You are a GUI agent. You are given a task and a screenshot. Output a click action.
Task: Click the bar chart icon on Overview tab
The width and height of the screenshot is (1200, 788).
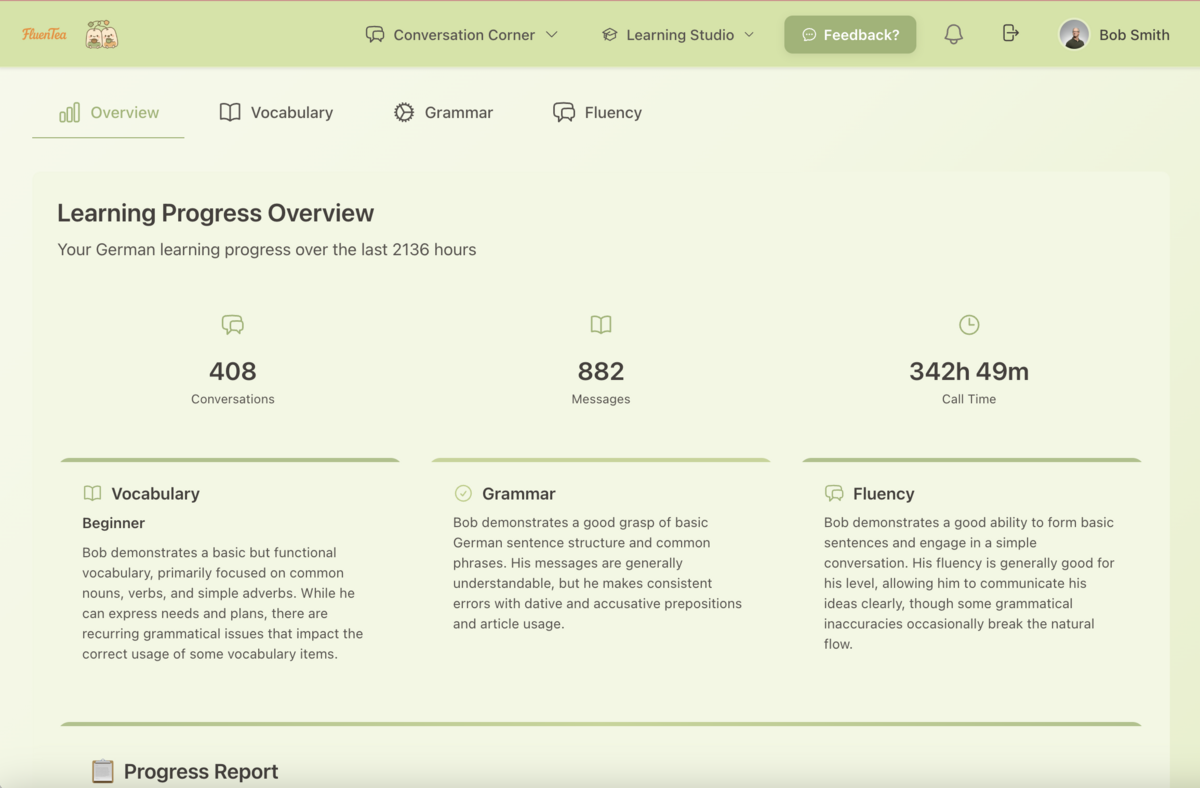(67, 112)
